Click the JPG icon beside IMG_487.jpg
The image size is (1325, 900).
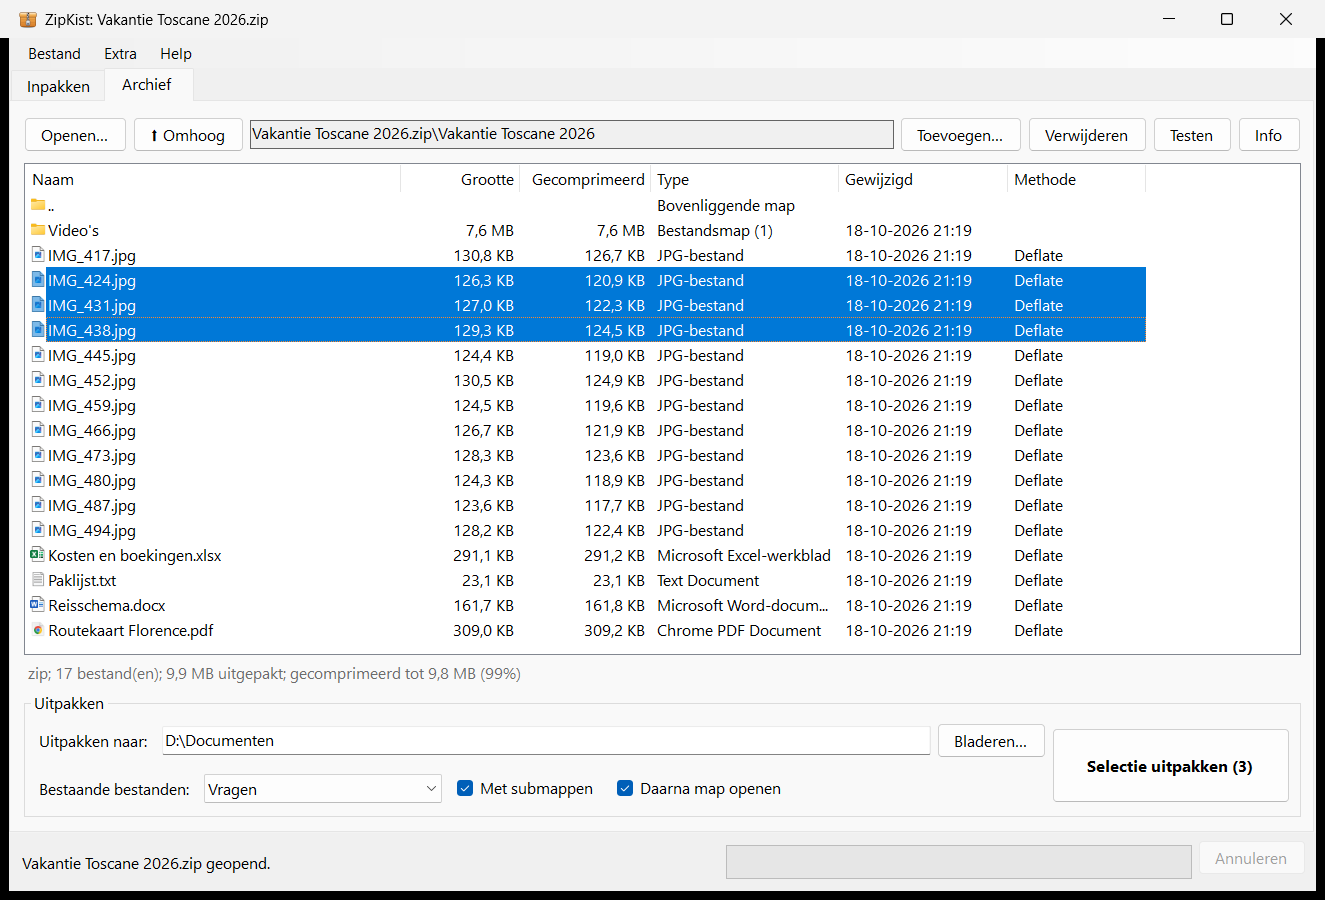point(38,505)
